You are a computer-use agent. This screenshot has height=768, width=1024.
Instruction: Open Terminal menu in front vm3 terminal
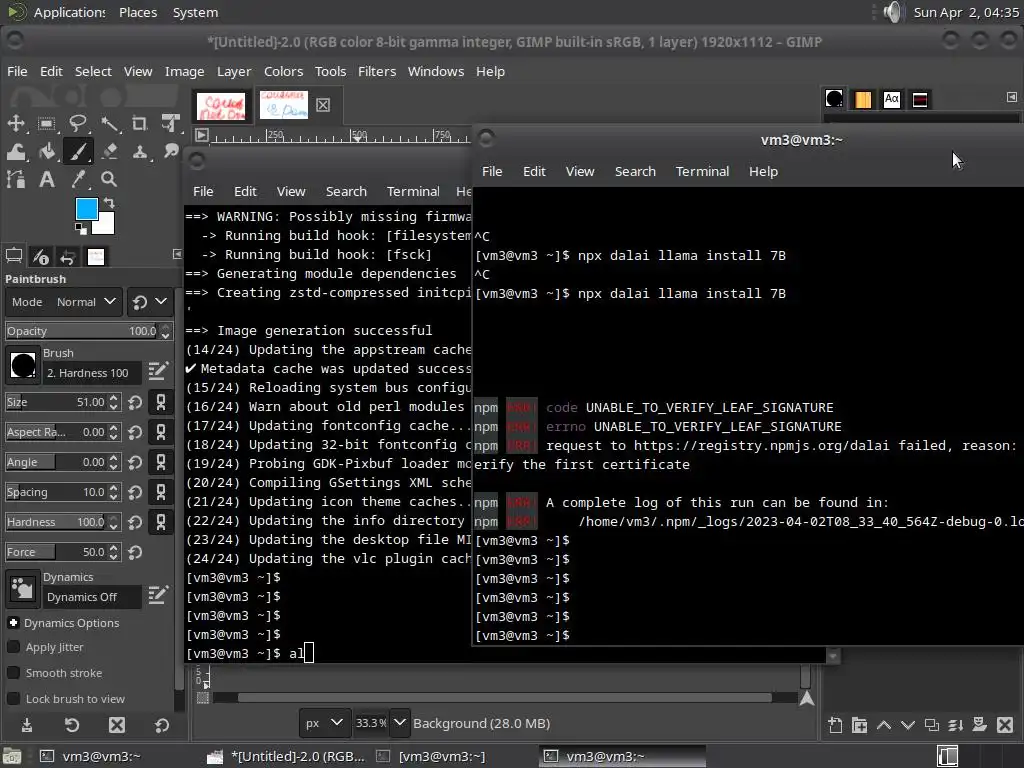tap(702, 171)
